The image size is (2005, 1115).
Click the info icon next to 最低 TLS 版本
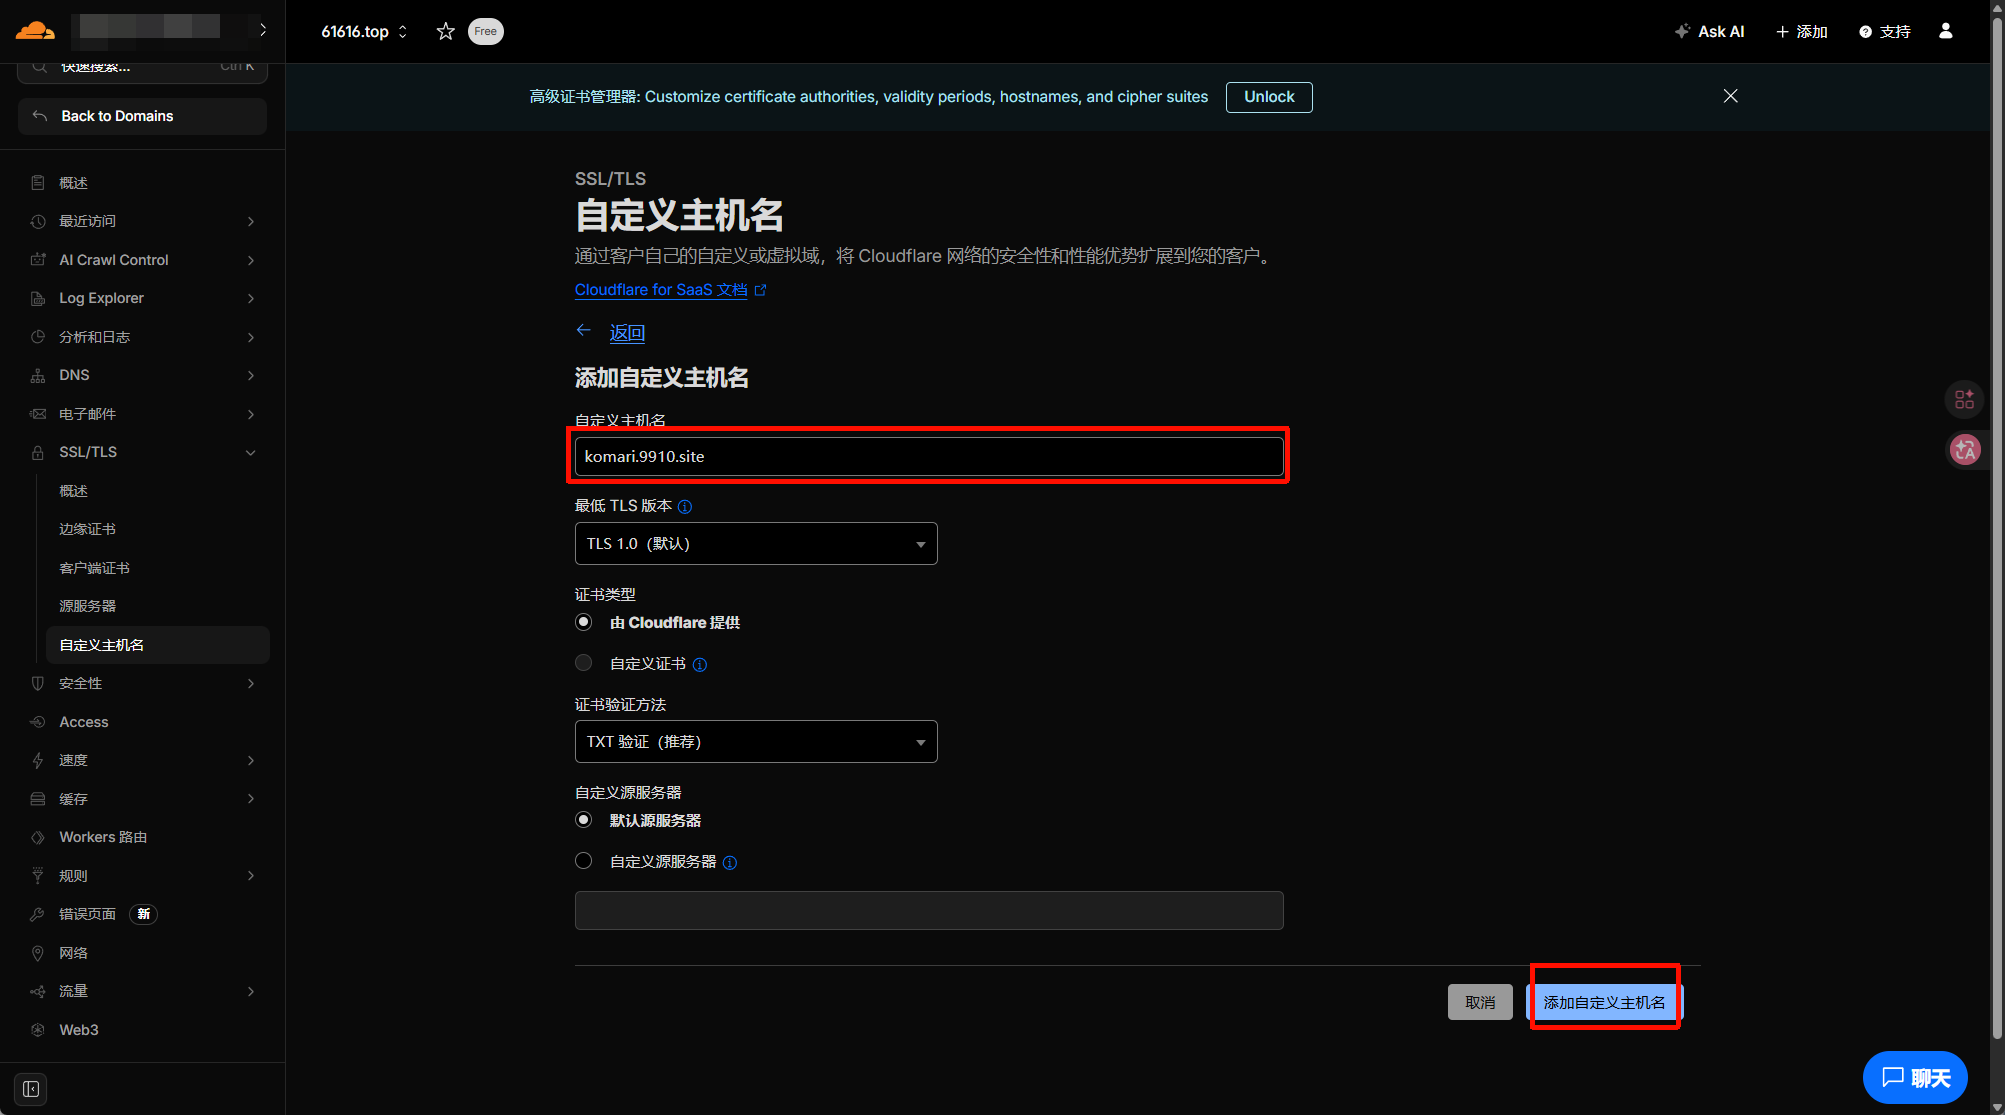[685, 507]
